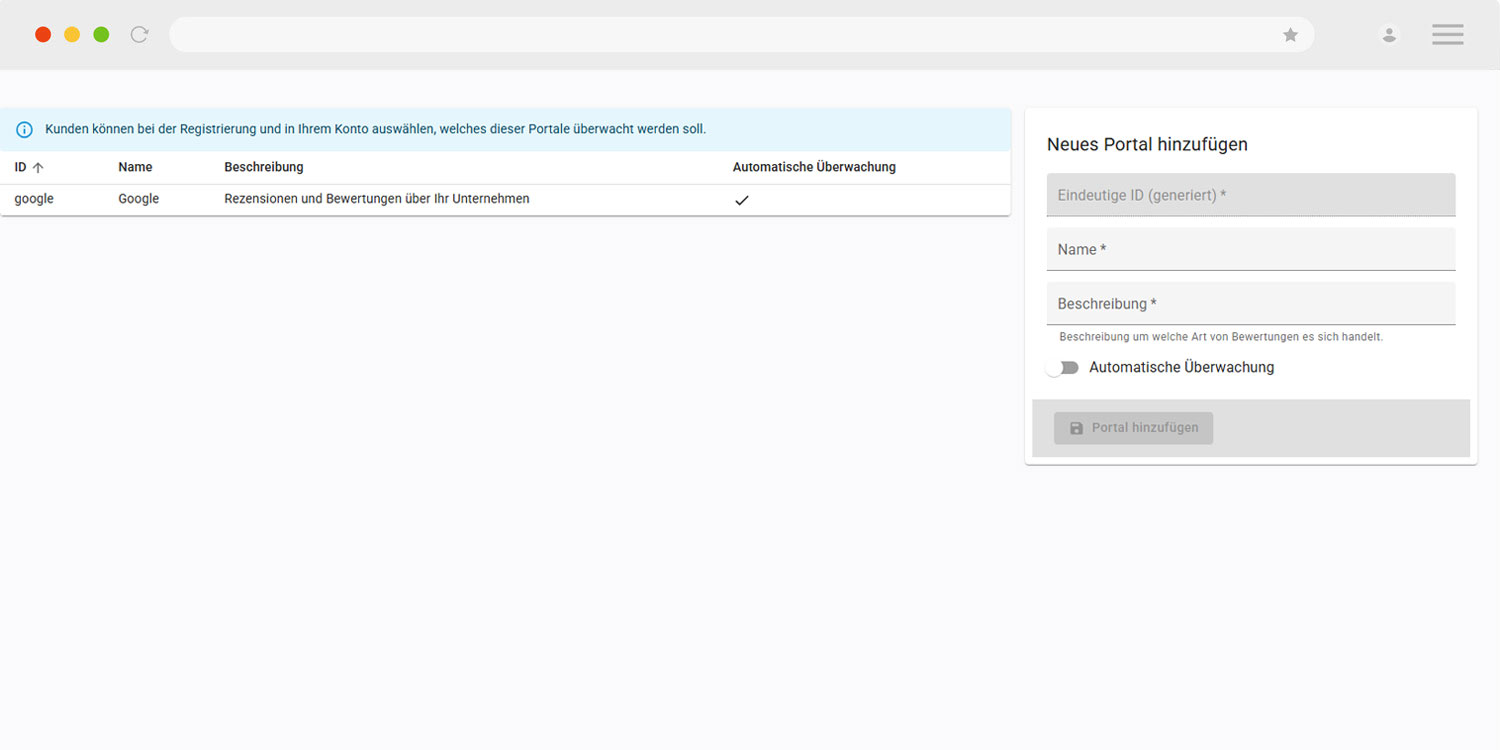Toggle the Automatische Überwachung switch
Screen dimensions: 1500x750
point(1062,368)
